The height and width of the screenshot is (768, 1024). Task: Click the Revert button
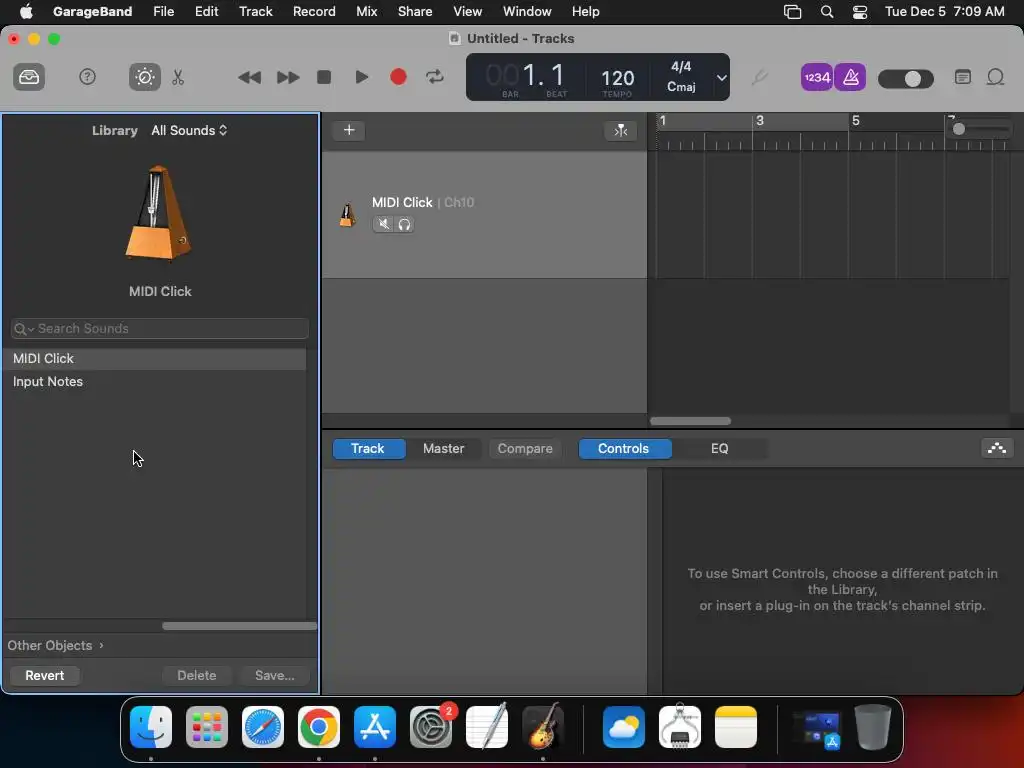tap(44, 675)
